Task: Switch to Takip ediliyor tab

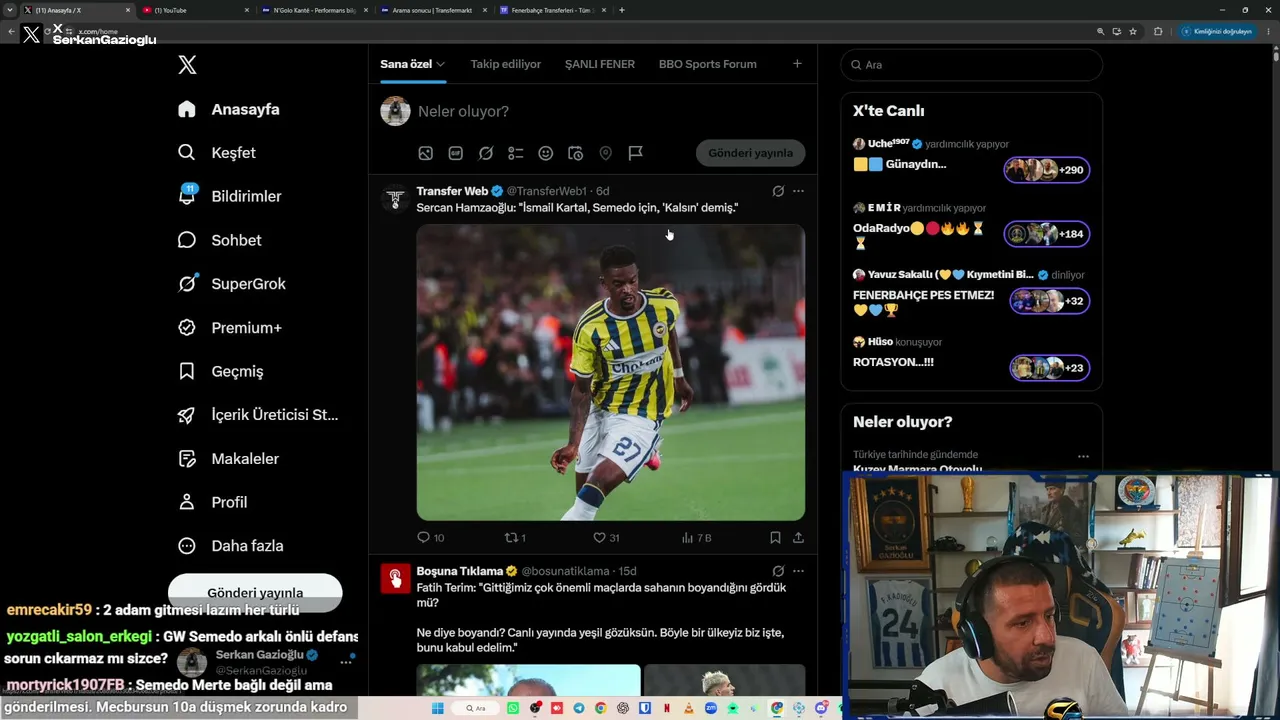Action: (x=506, y=64)
